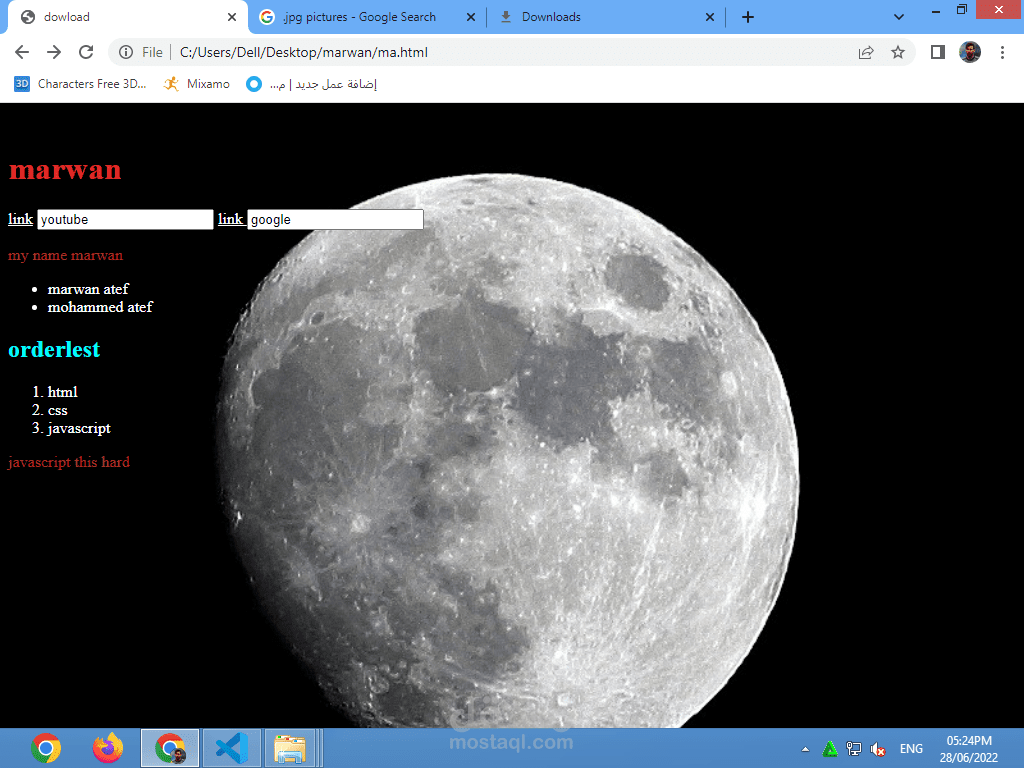The height and width of the screenshot is (768, 1024).
Task: Click the link before youtube field
Action: [20, 219]
